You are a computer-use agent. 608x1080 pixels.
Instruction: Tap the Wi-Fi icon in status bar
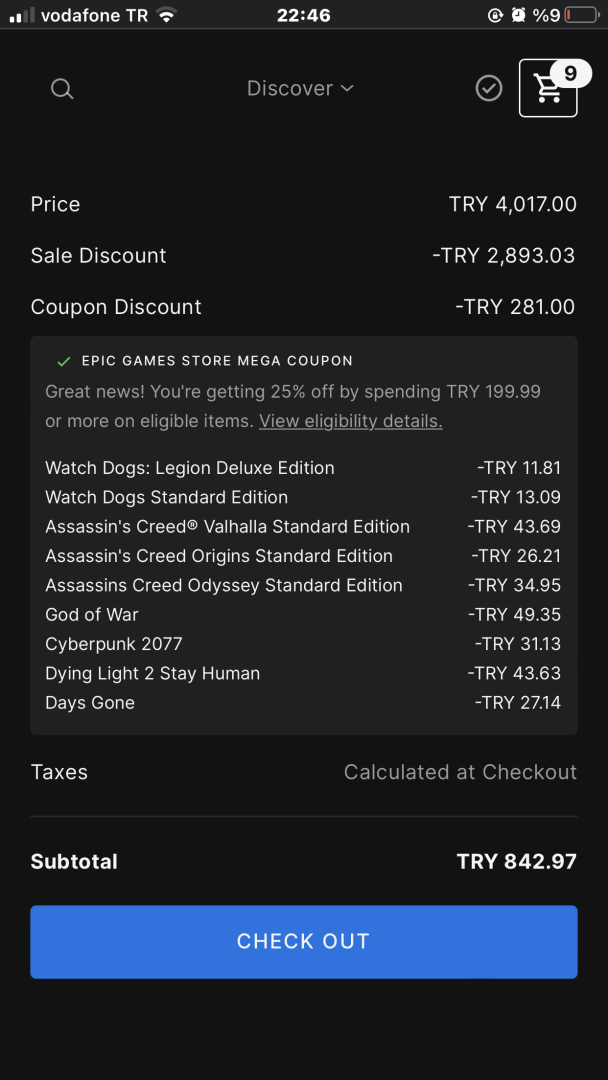click(x=166, y=15)
